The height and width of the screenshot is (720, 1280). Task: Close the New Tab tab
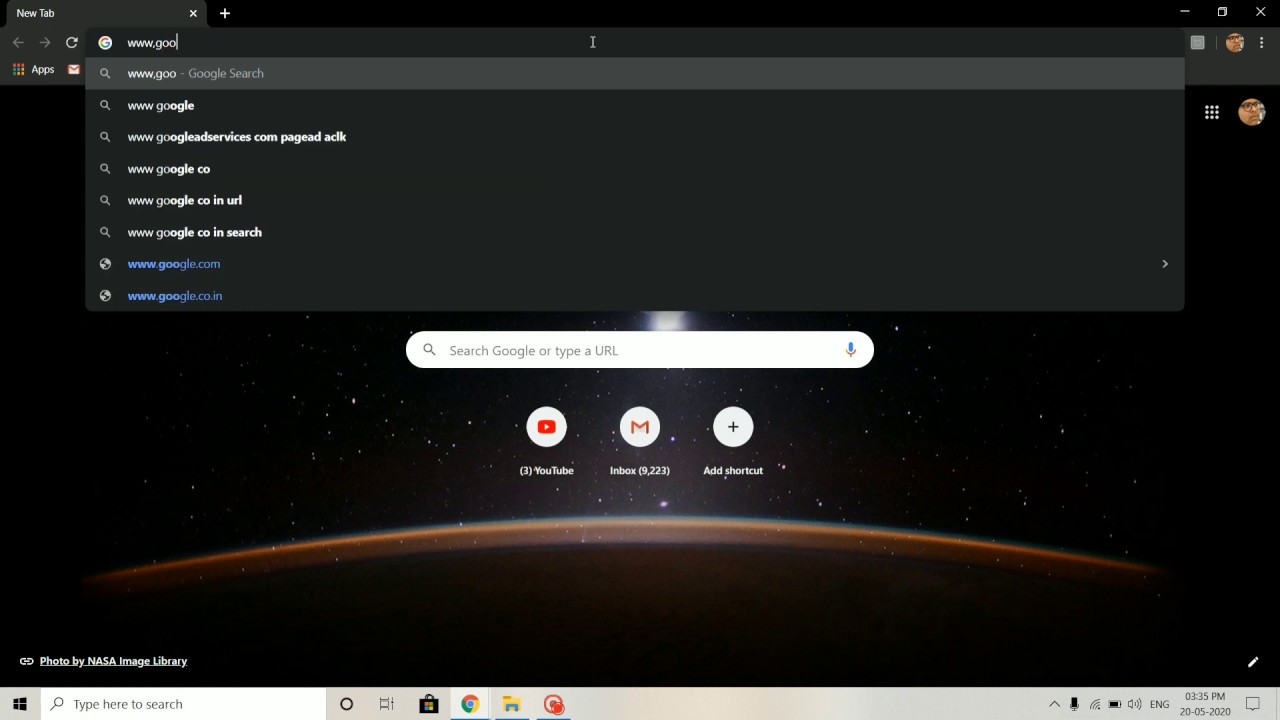pyautogui.click(x=193, y=13)
